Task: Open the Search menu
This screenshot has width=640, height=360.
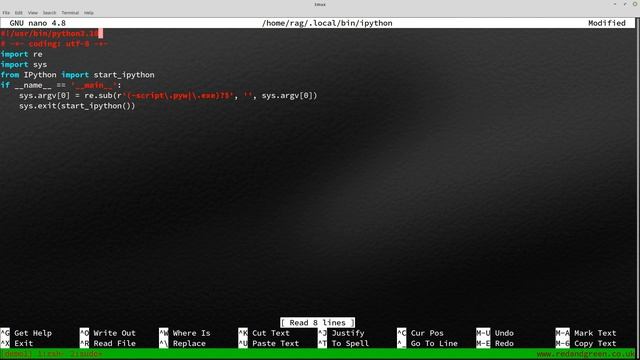Action: 49,13
